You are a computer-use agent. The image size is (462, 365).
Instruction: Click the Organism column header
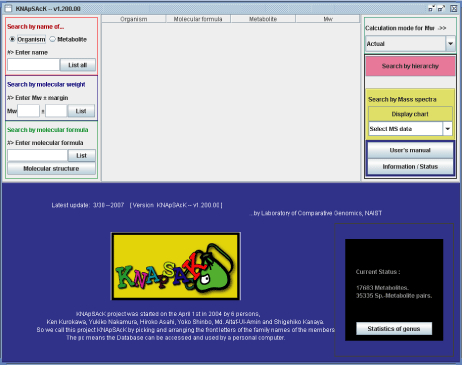(134, 19)
